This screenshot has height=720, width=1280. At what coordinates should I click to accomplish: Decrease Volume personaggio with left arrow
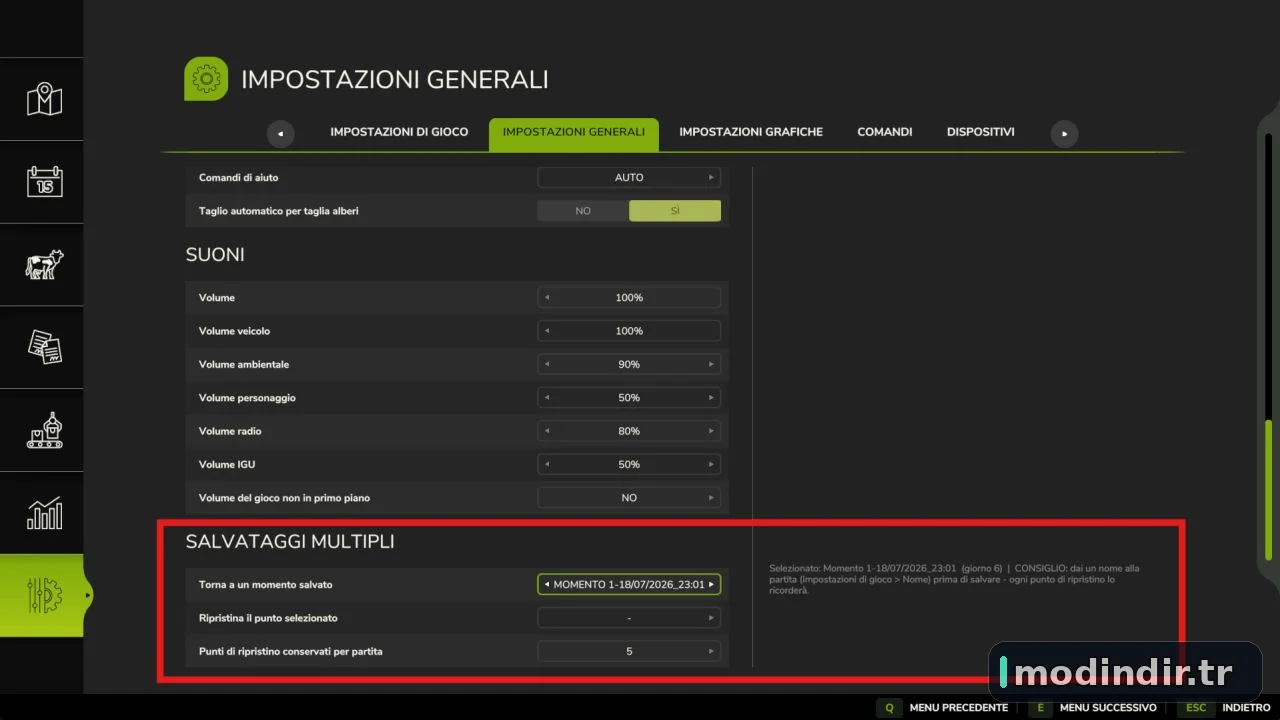pyautogui.click(x=547, y=398)
